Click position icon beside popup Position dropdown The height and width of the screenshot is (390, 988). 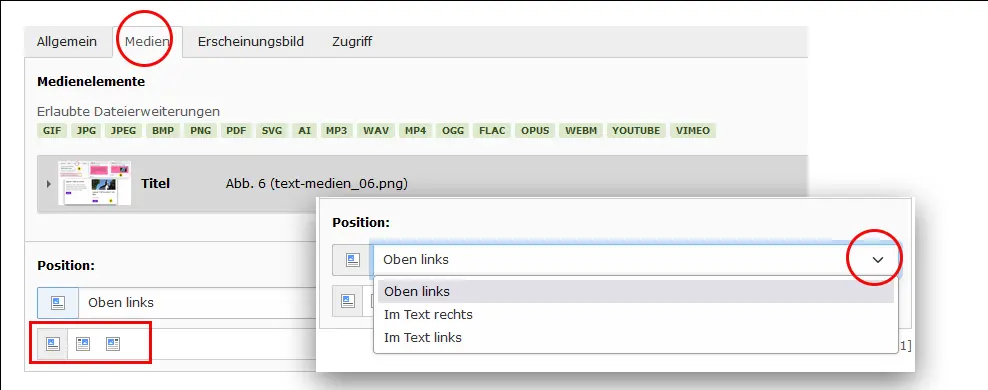tap(353, 260)
